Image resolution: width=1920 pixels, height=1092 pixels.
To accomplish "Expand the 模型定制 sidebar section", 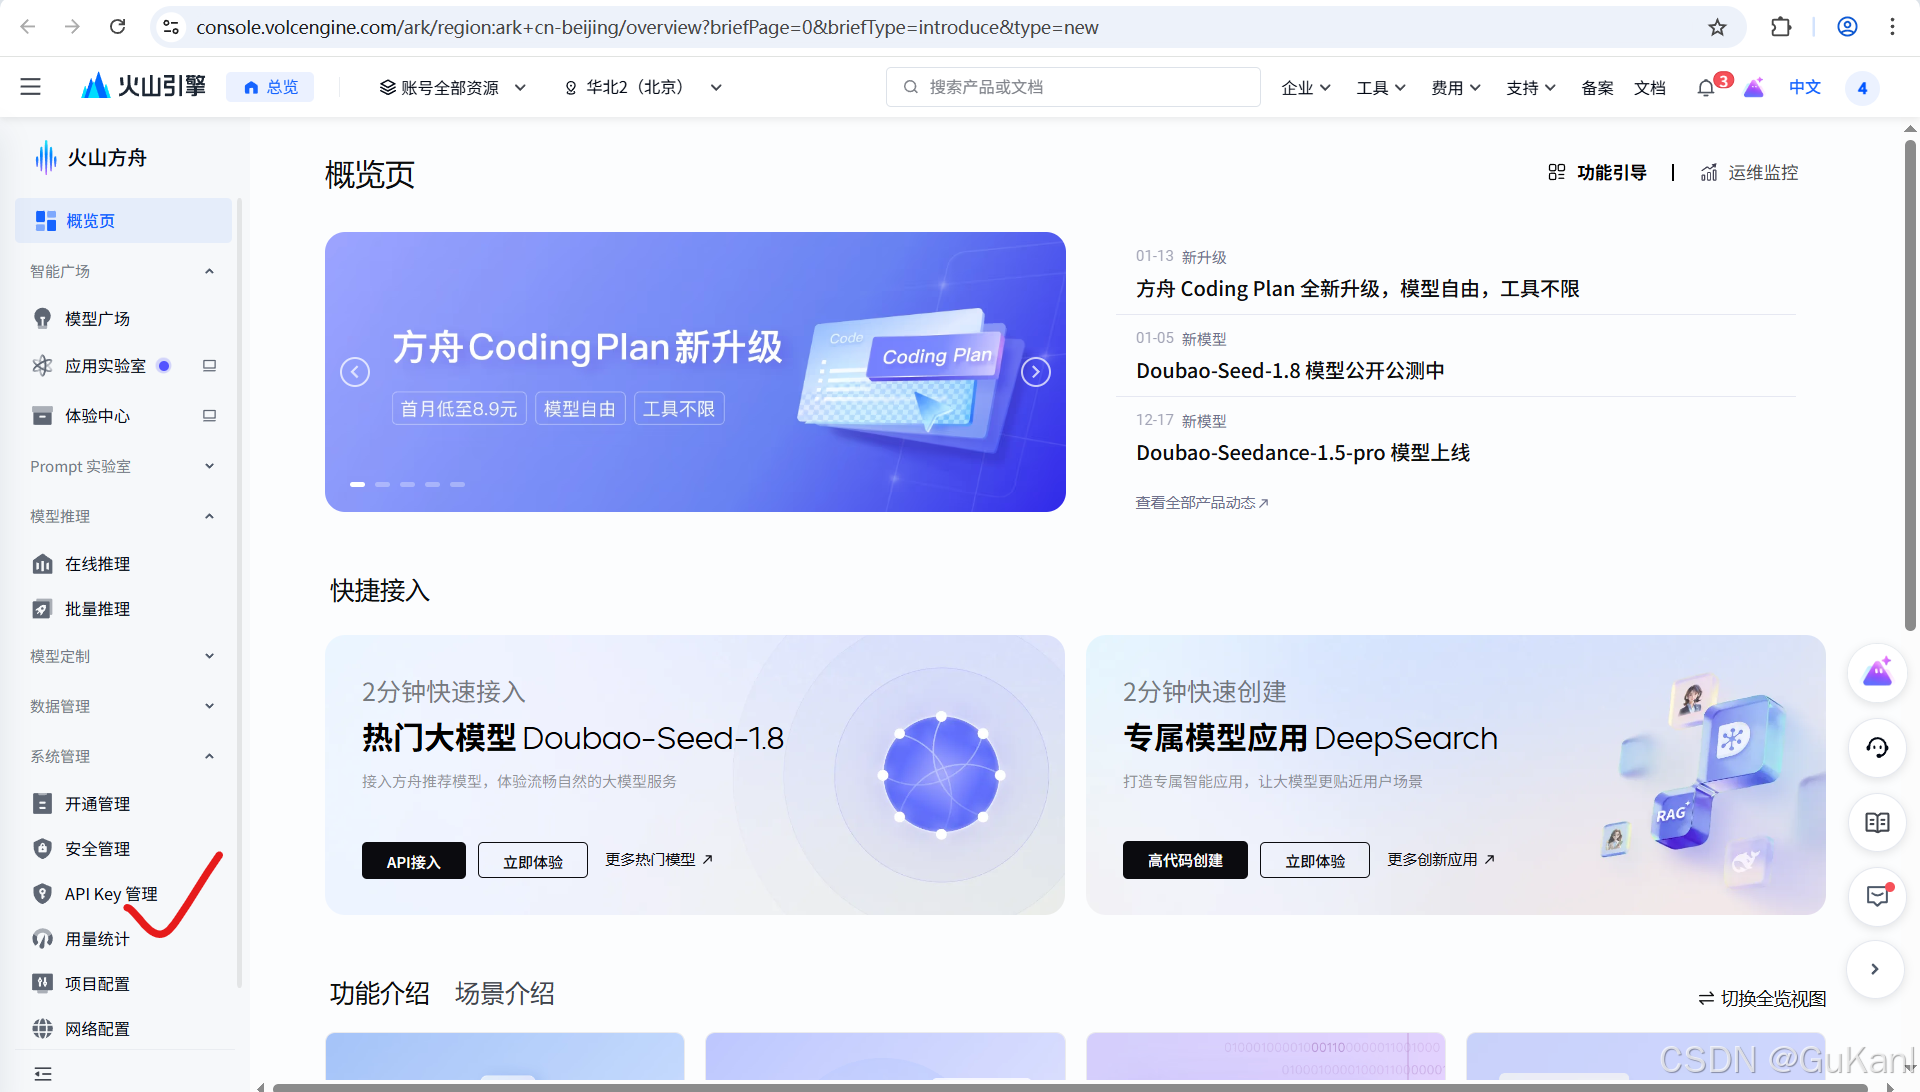I will coord(209,656).
